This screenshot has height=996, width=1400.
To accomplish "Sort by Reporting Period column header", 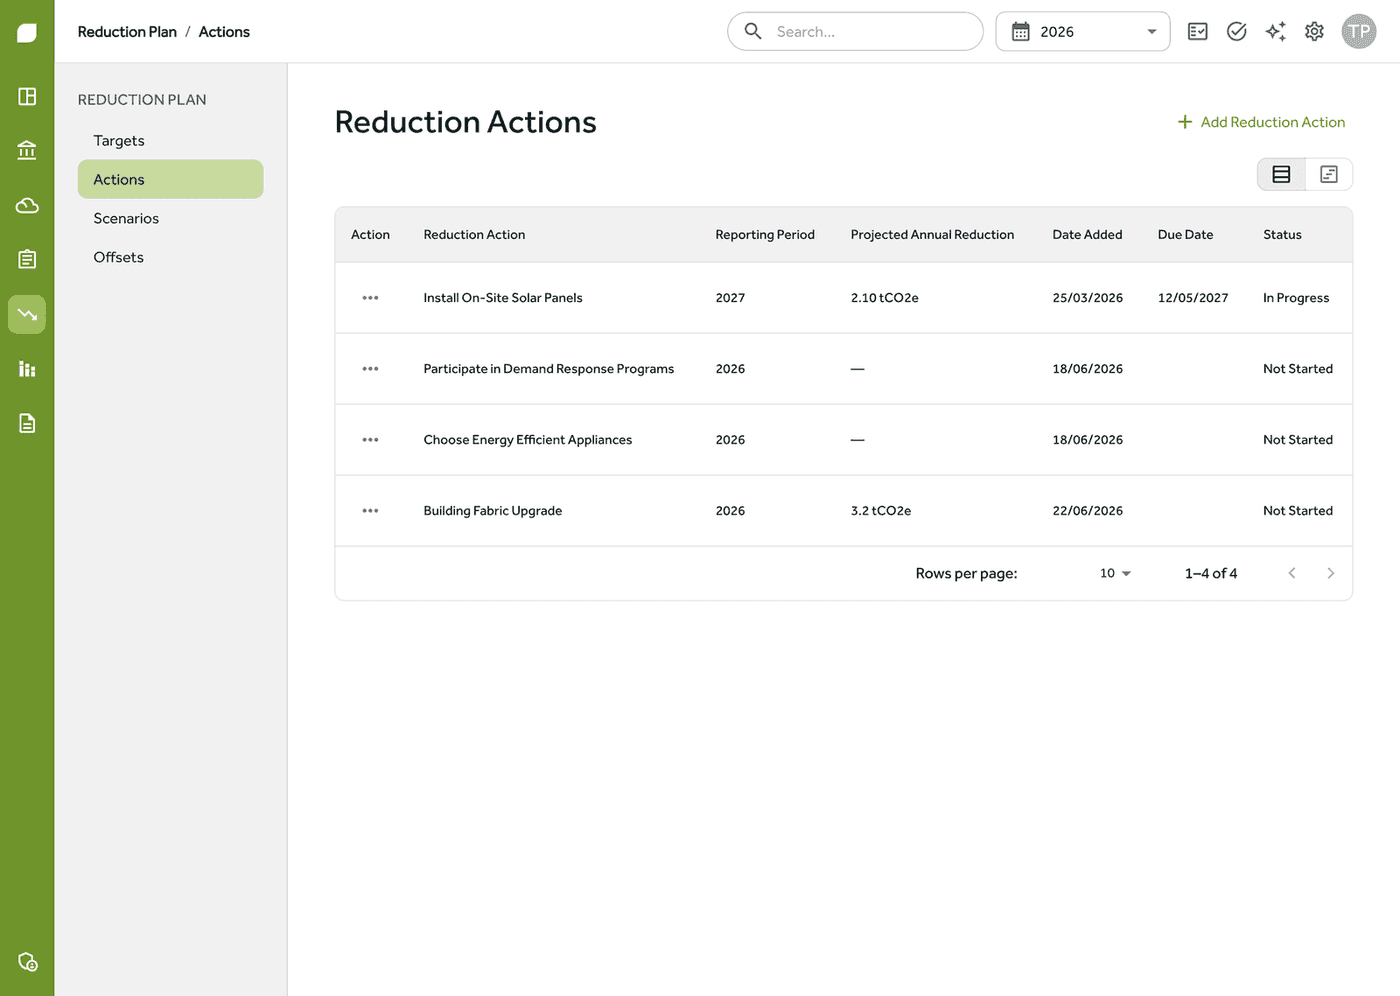I will pos(765,235).
